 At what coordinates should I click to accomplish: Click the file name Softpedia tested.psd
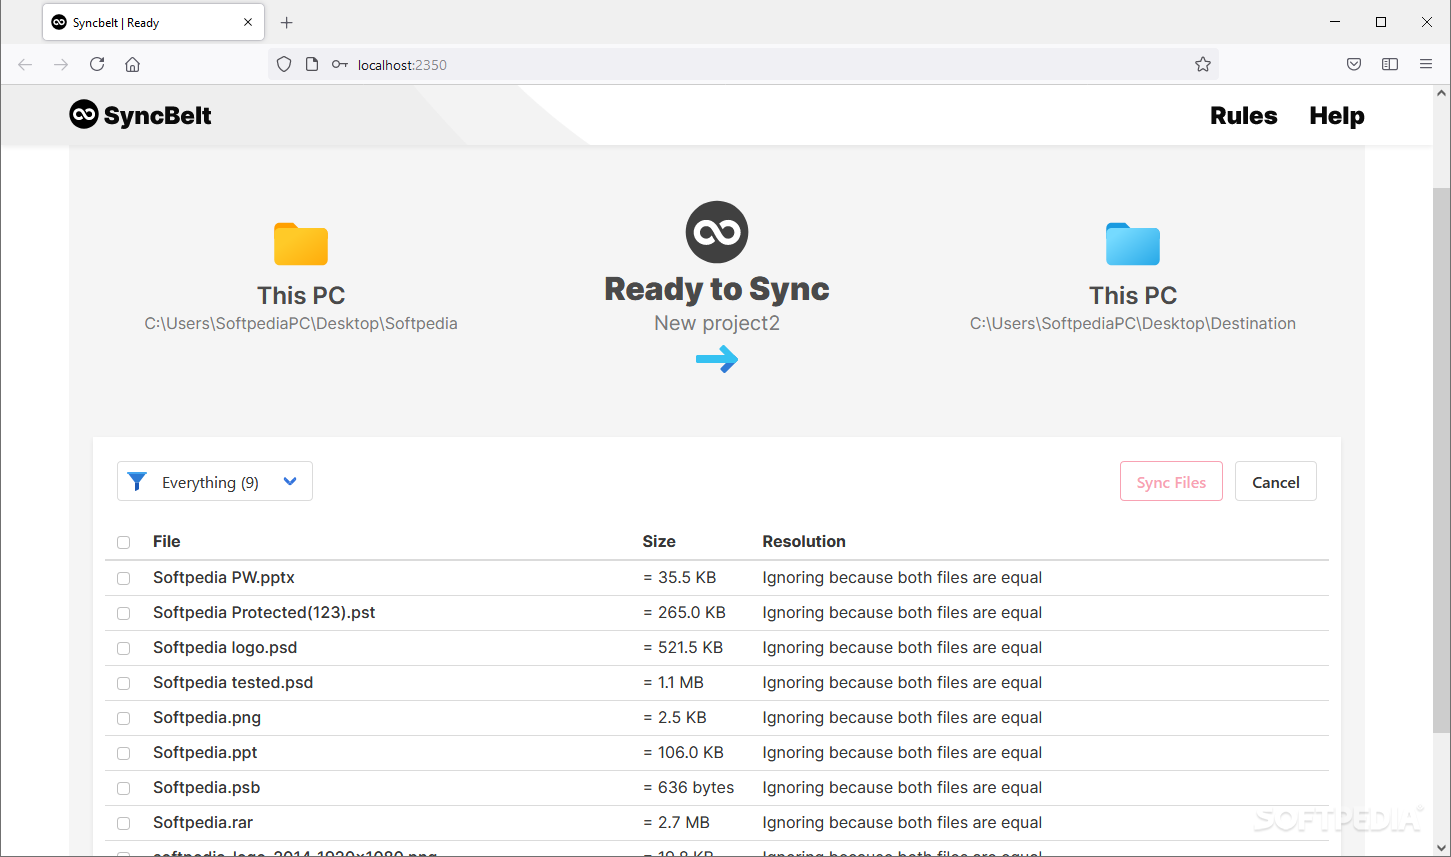[233, 682]
